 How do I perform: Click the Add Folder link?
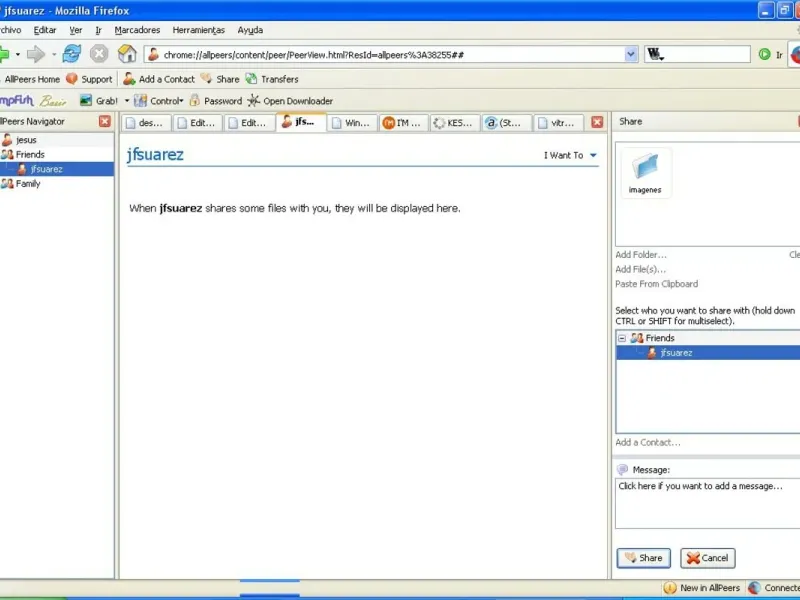641,255
